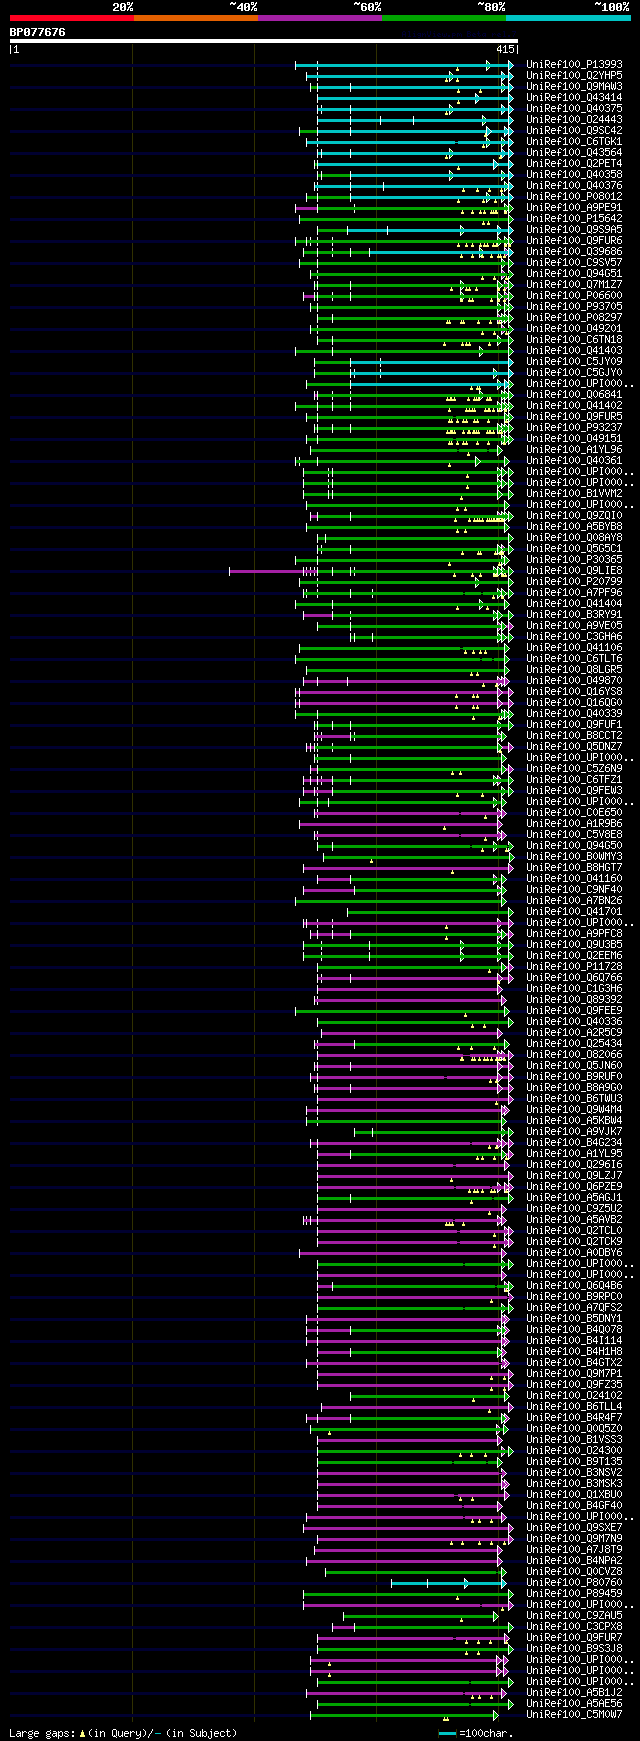
Task: Select entry UniRef100_P20799
Action: pyautogui.click(x=574, y=582)
